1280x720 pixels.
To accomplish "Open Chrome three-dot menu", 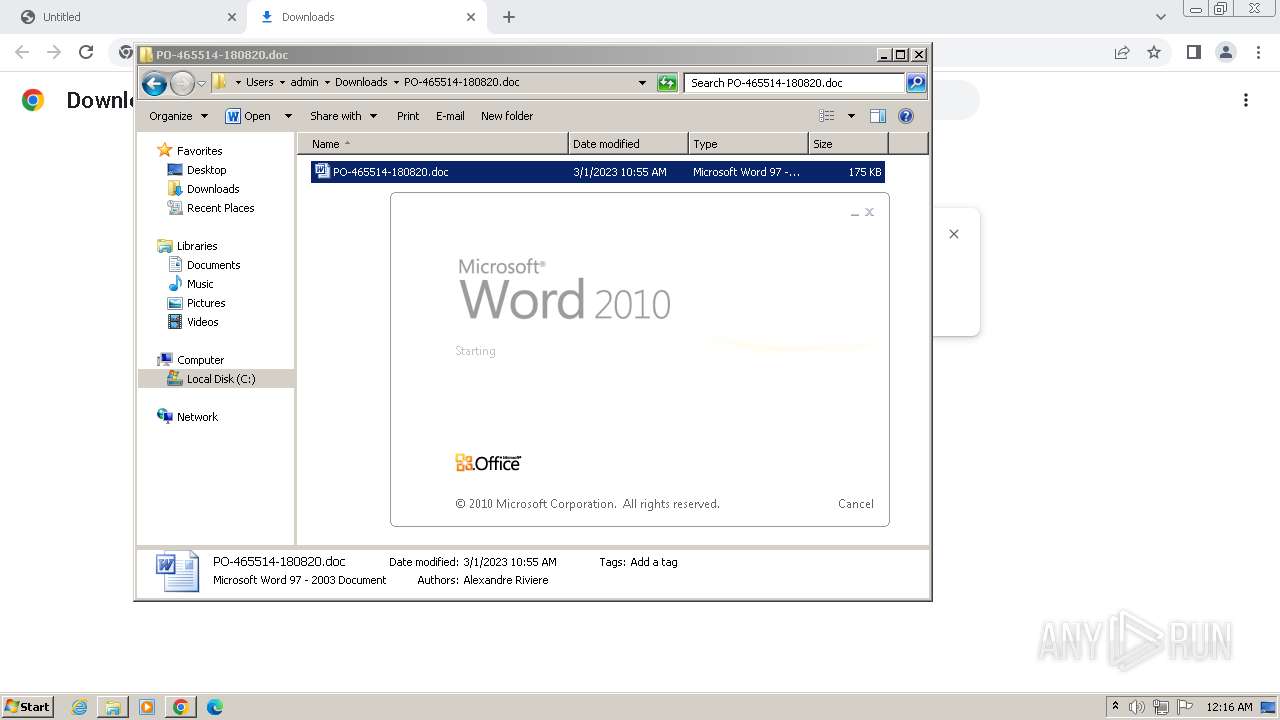I will click(1257, 52).
